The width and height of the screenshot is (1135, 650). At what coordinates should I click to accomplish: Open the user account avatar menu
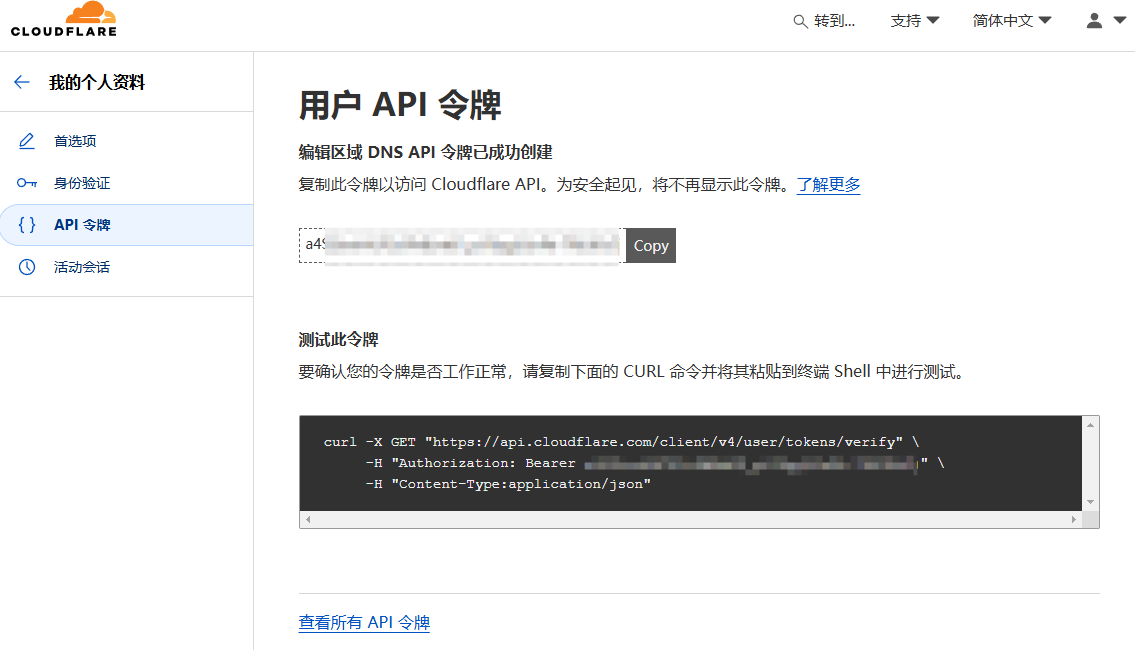[1105, 20]
